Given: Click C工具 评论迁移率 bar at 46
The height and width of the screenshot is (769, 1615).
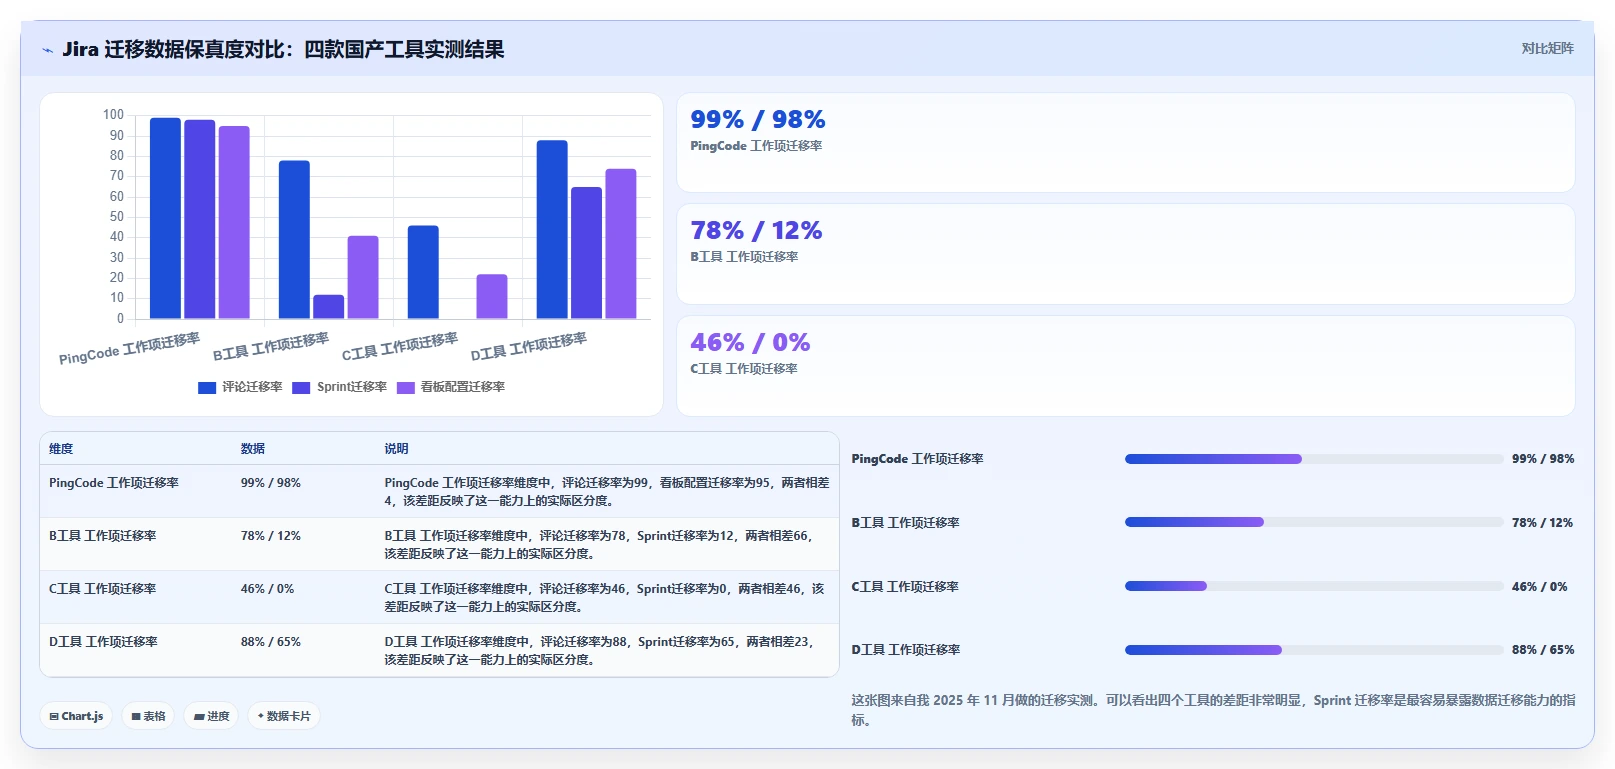Looking at the screenshot, I should pos(423,273).
